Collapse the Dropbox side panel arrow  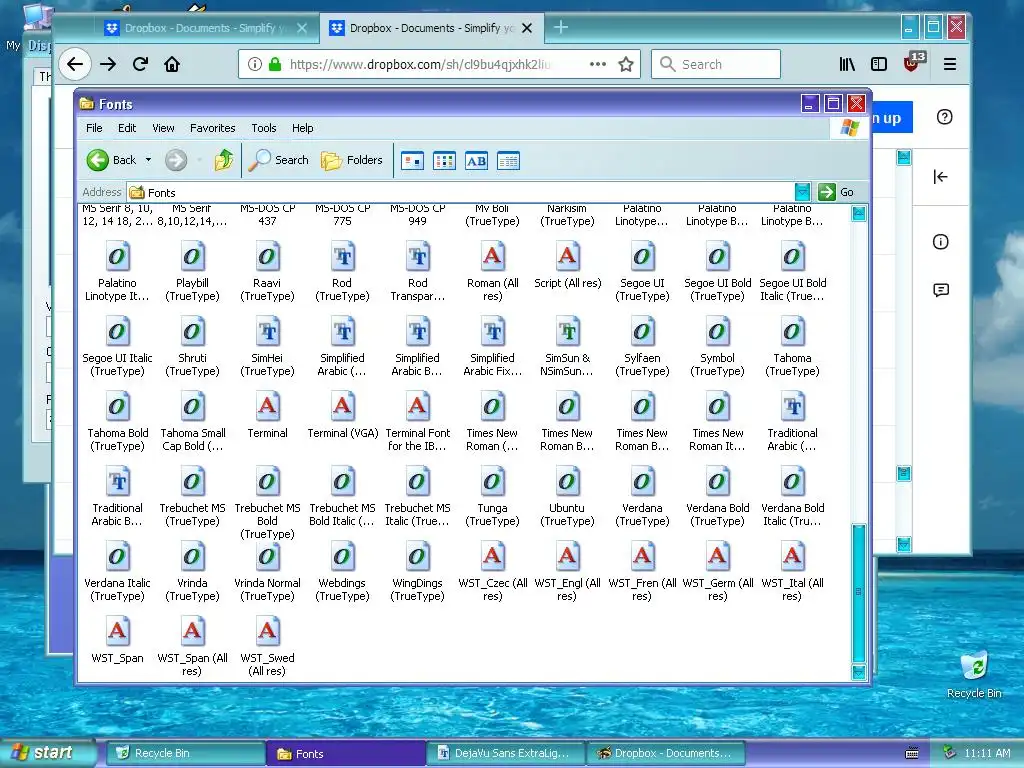click(x=940, y=176)
